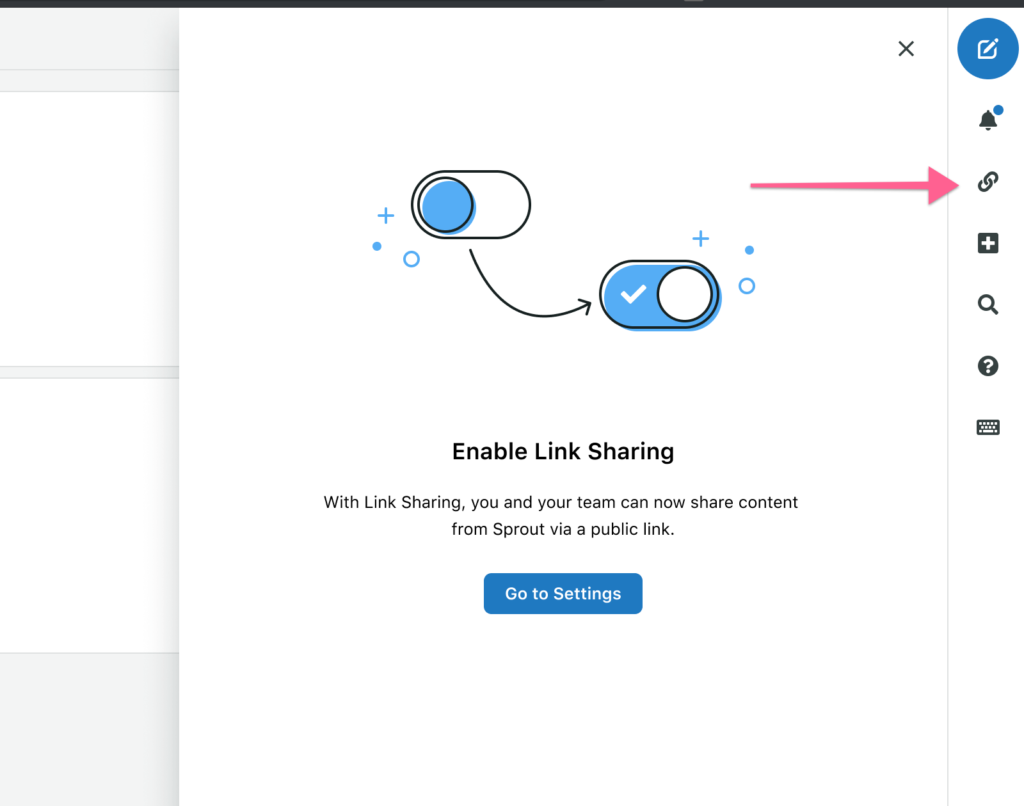
Task: Close the Enable Link Sharing panel
Action: pos(906,49)
